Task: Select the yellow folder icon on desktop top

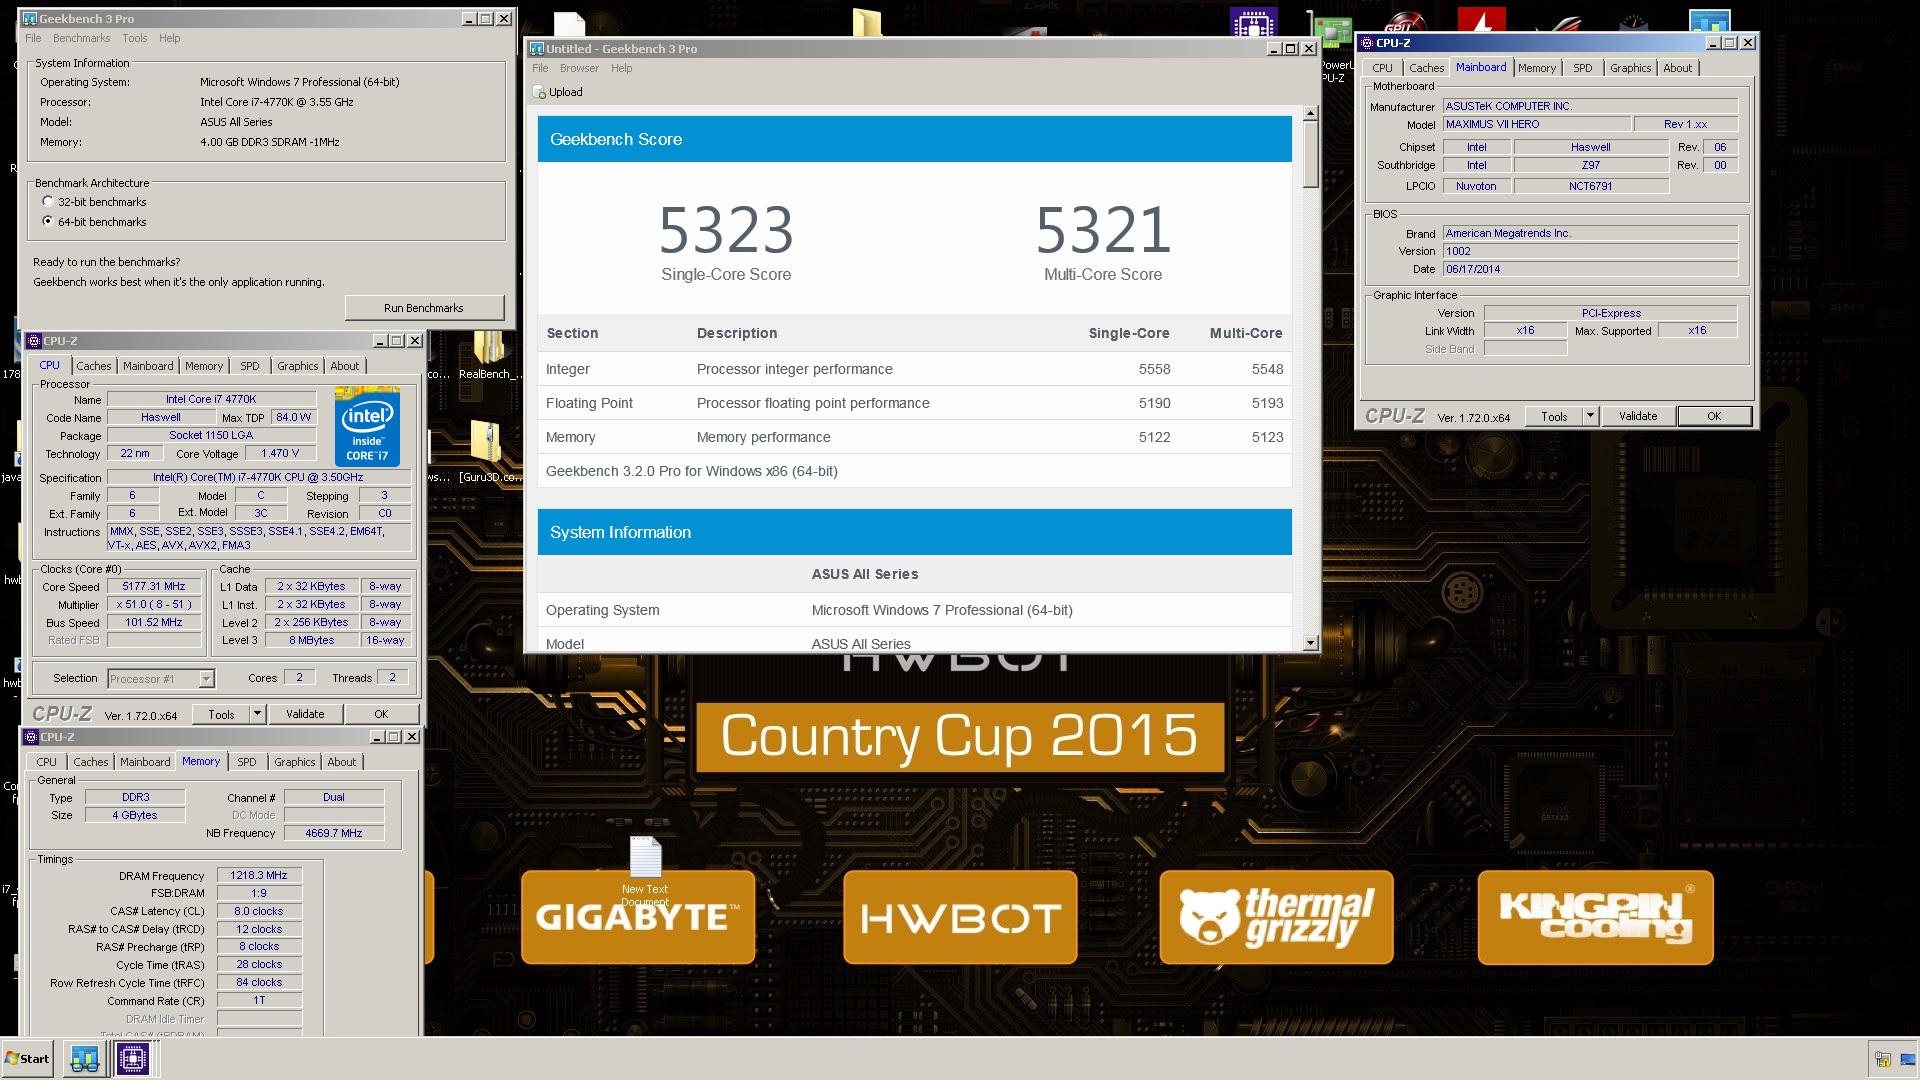Action: tap(867, 22)
